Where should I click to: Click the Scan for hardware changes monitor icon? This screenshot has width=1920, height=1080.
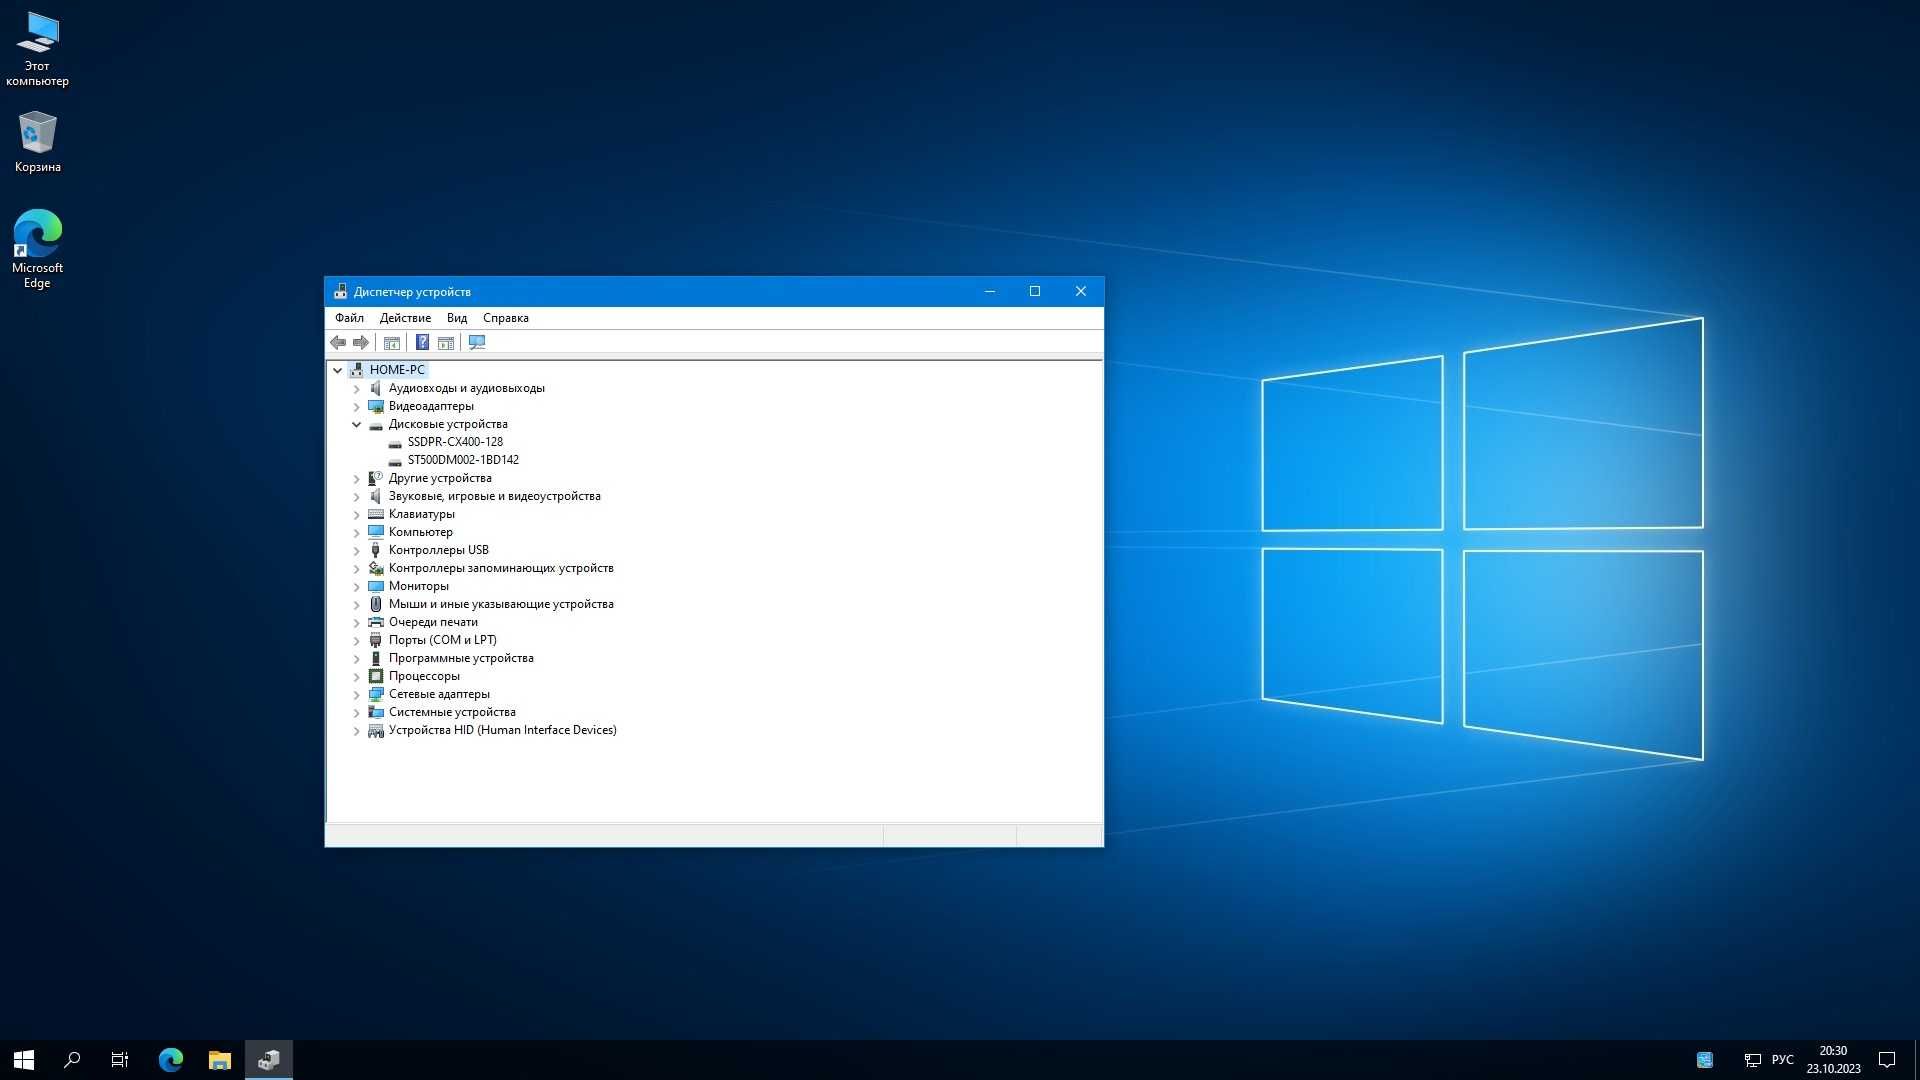pos(477,343)
